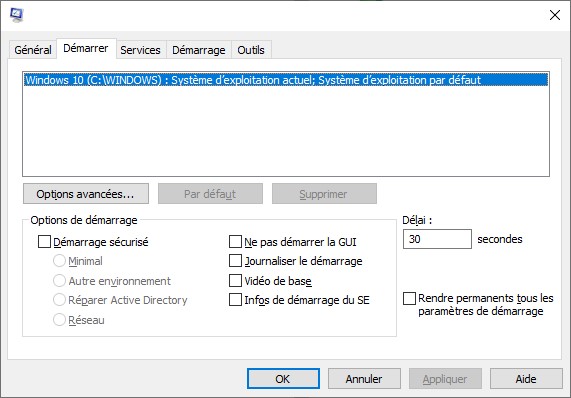
Task: Open the Outils tab
Action: [251, 50]
